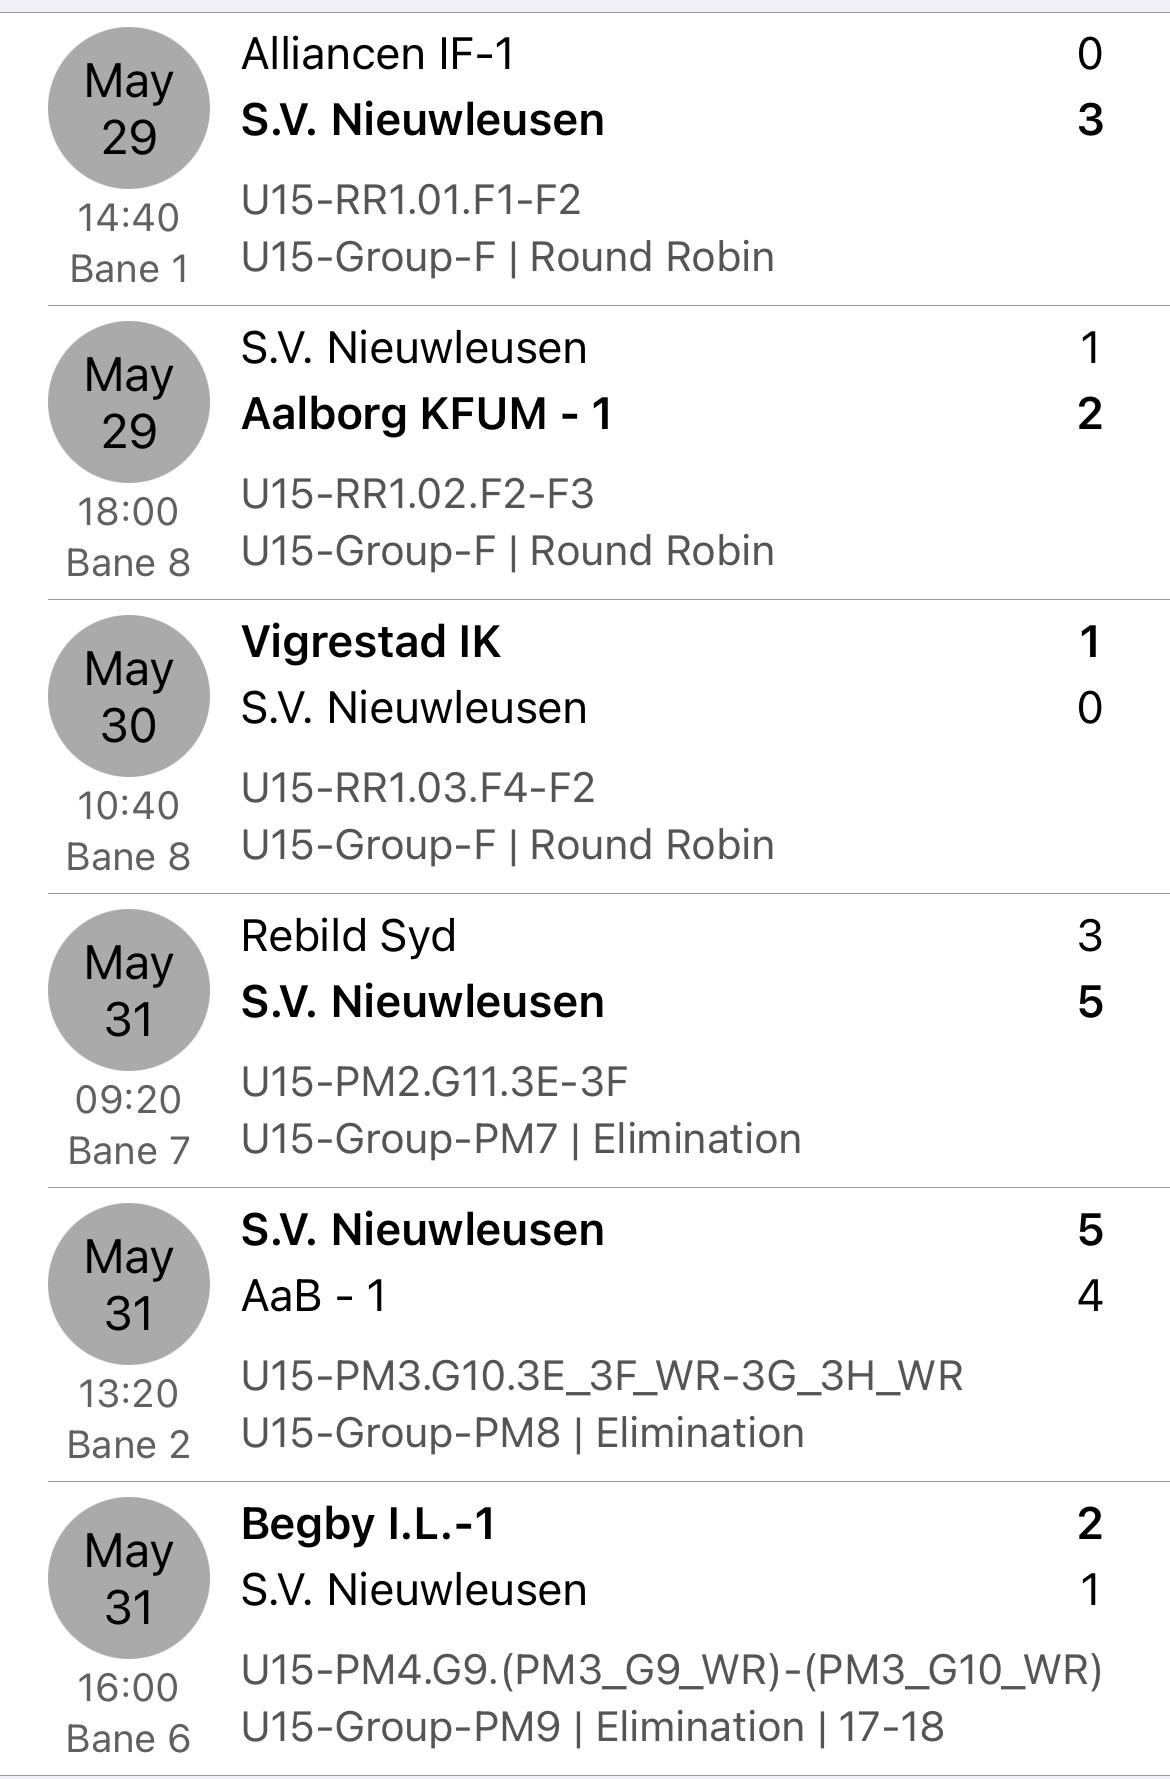Open Begby I.L.-1 team entry

pos(369,1525)
